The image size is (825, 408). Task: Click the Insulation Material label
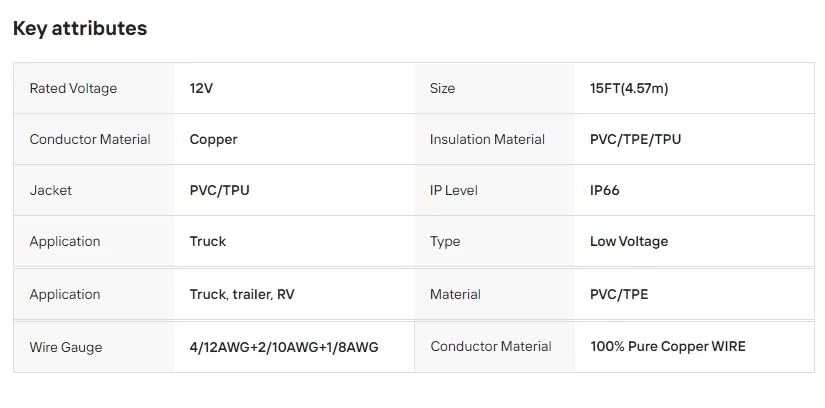[x=487, y=139]
